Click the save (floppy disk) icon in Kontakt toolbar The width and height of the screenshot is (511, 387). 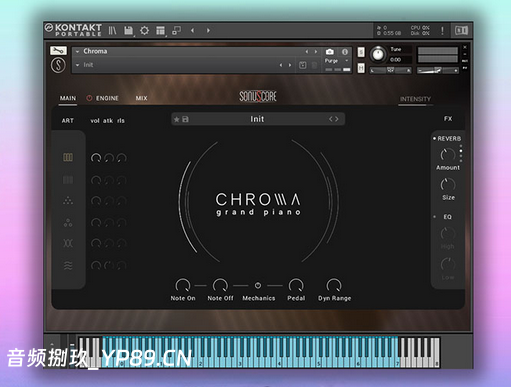128,31
